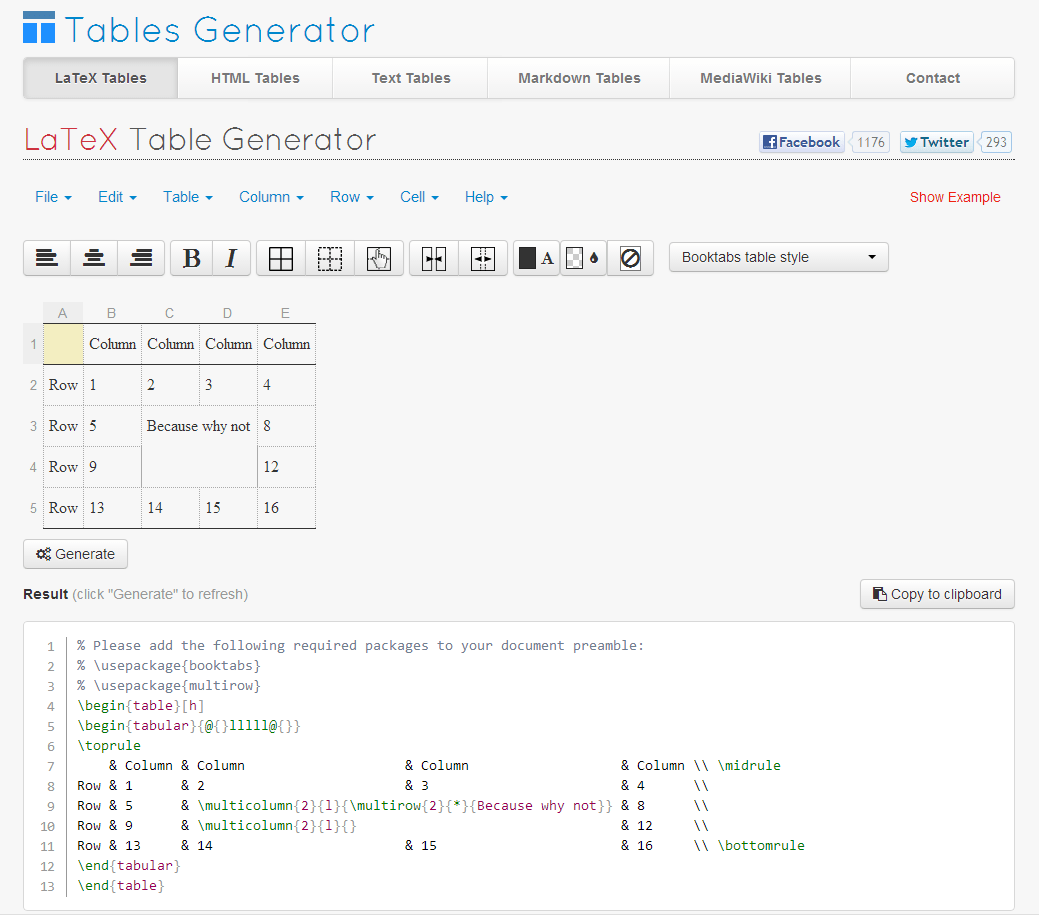The image size is (1039, 915).
Task: Click the Generate button
Action: click(x=76, y=554)
